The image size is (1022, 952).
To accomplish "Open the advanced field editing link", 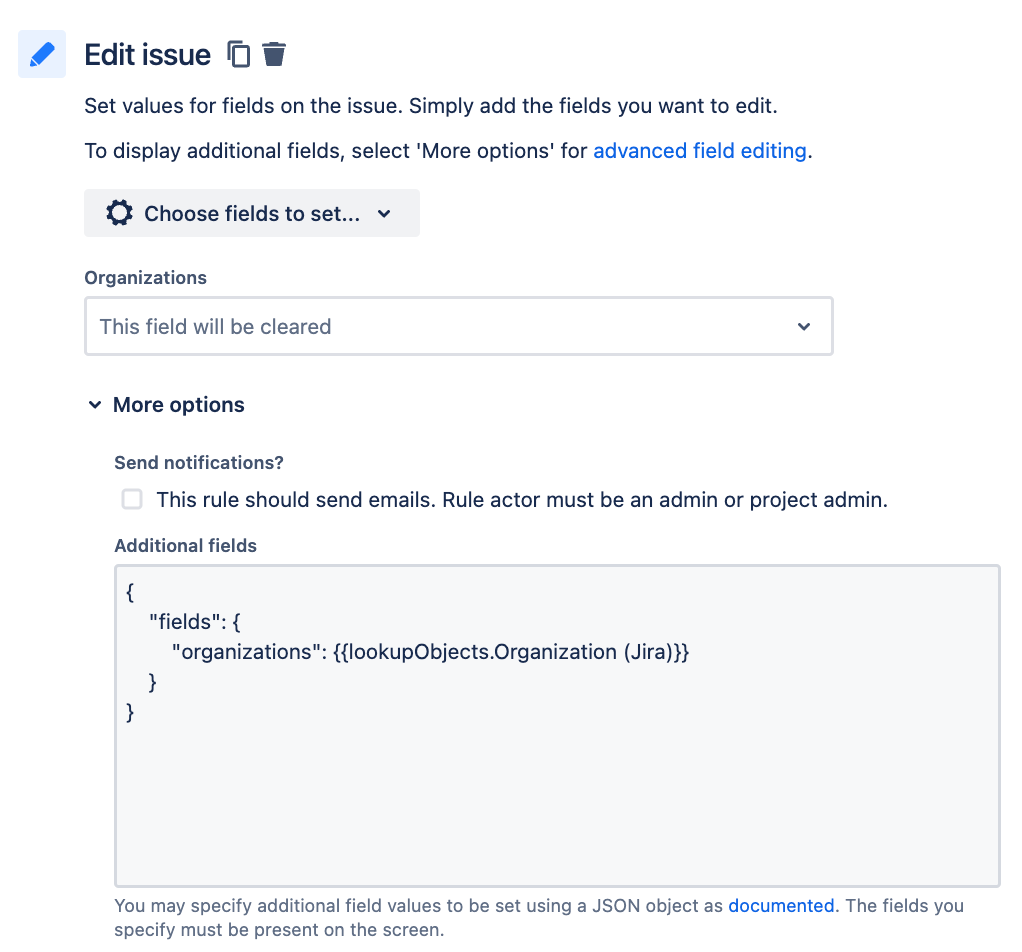I will [699, 150].
